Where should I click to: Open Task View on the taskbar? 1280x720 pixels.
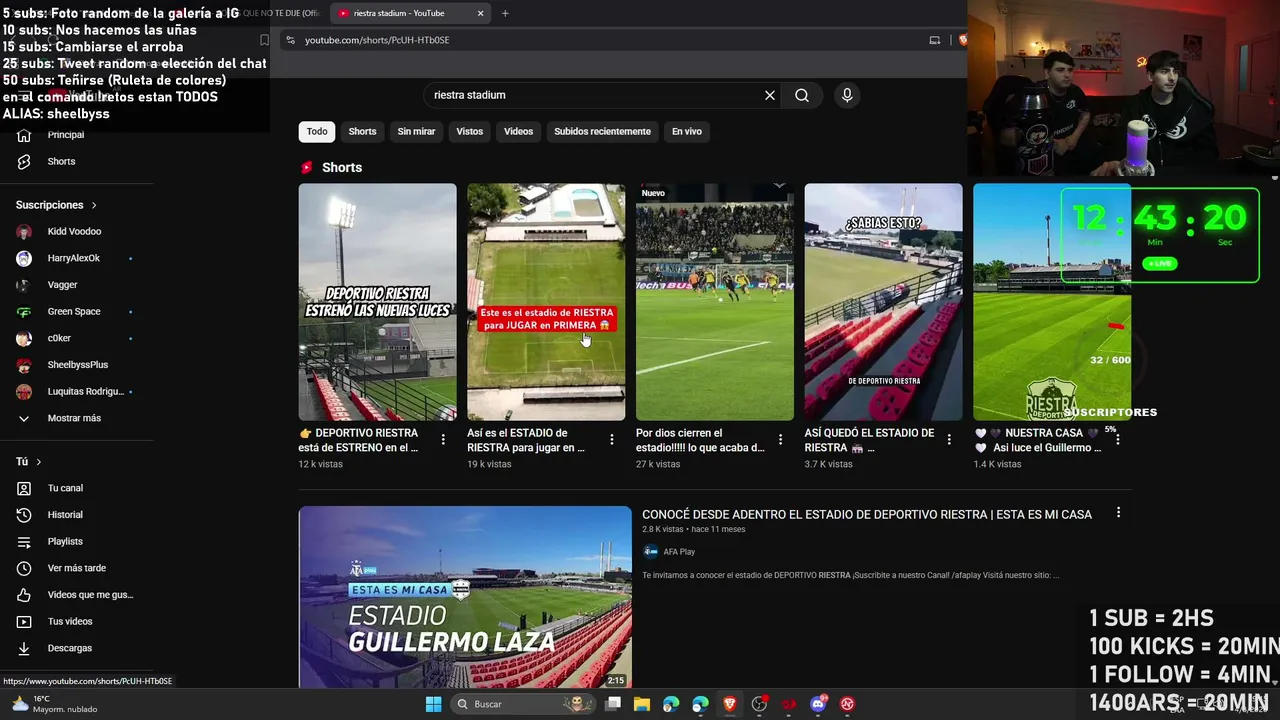pos(613,704)
